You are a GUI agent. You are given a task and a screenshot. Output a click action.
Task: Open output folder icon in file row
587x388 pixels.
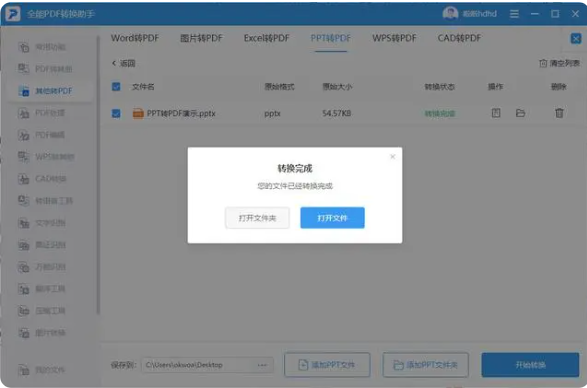coord(520,113)
